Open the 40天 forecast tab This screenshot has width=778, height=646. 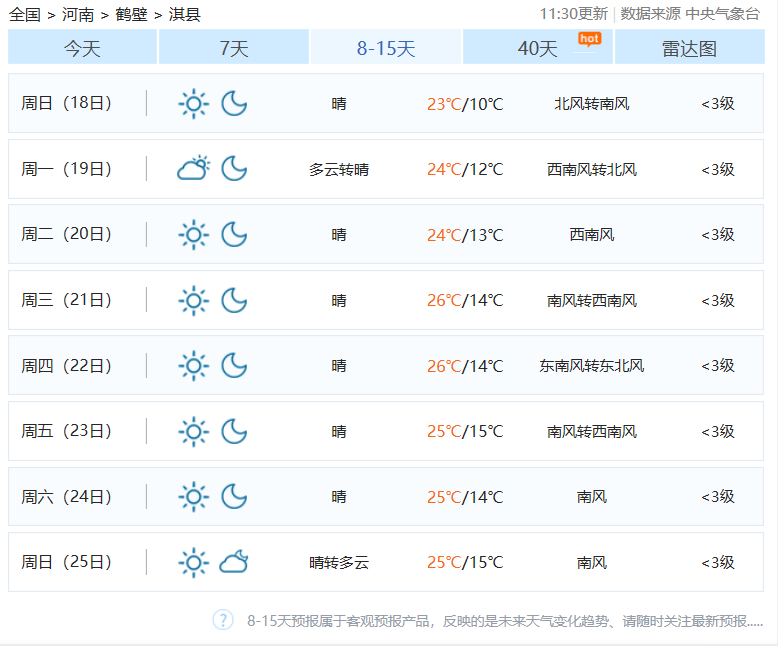pyautogui.click(x=538, y=48)
